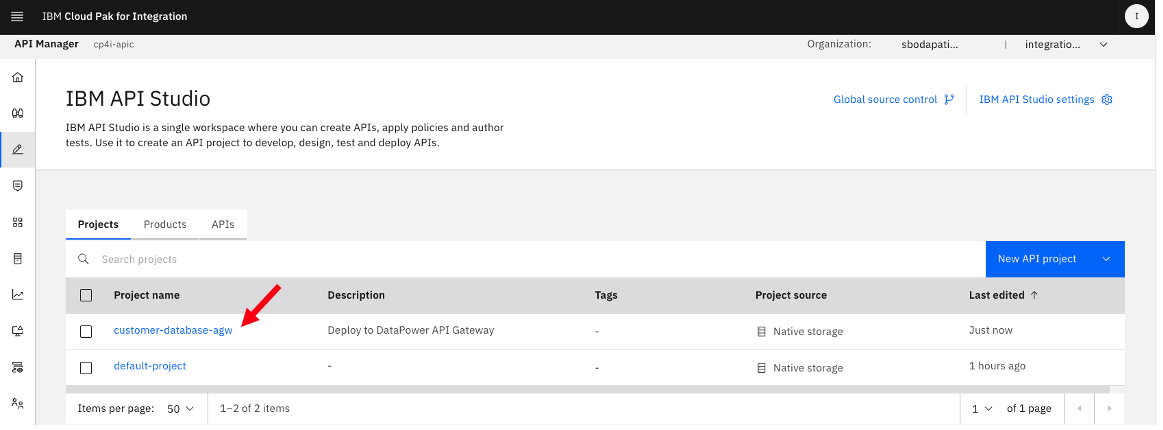Select the pencil Develop icon in sidebar
The height and width of the screenshot is (430, 1163).
(x=18, y=149)
